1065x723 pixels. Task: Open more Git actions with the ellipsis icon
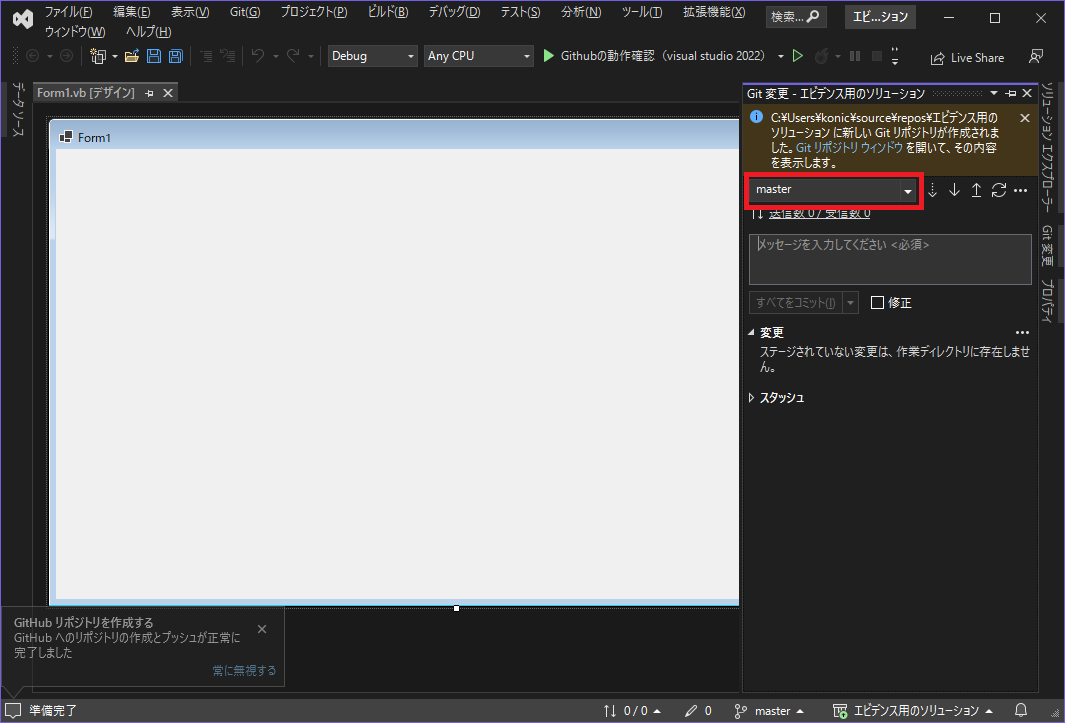pyautogui.click(x=1019, y=190)
